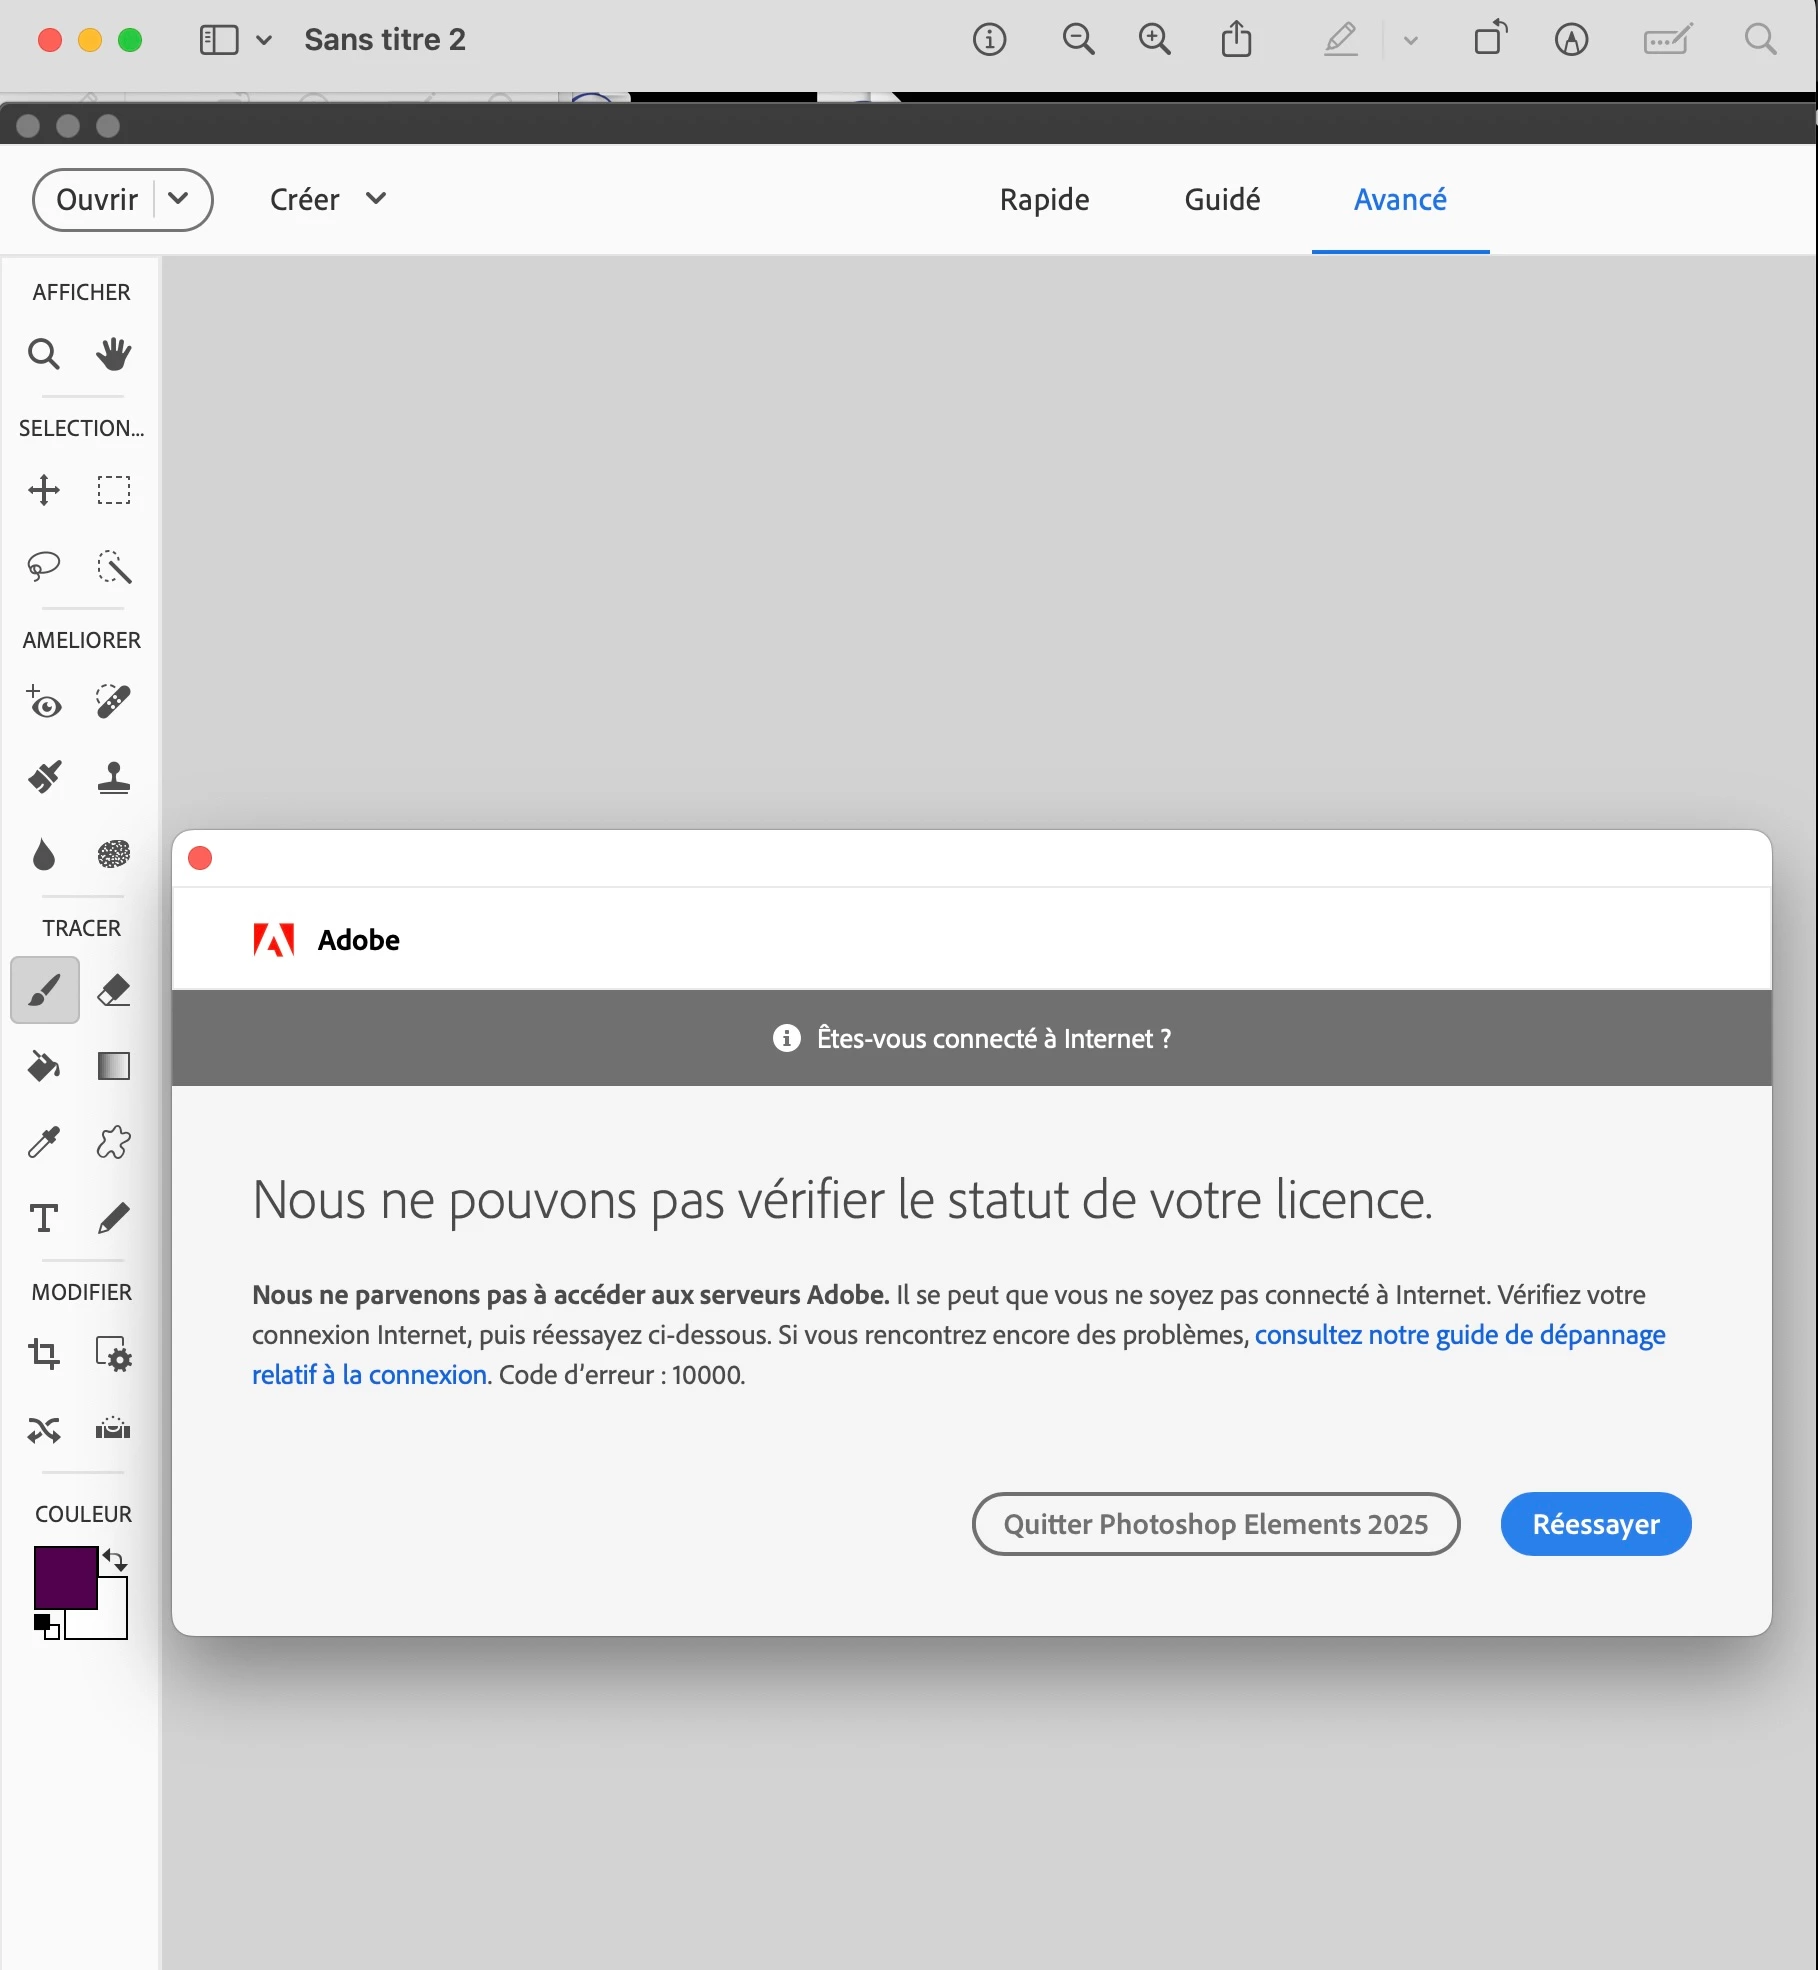Select the Blur droplet tool
Viewport: 1818px width, 1970px height.
(x=44, y=855)
